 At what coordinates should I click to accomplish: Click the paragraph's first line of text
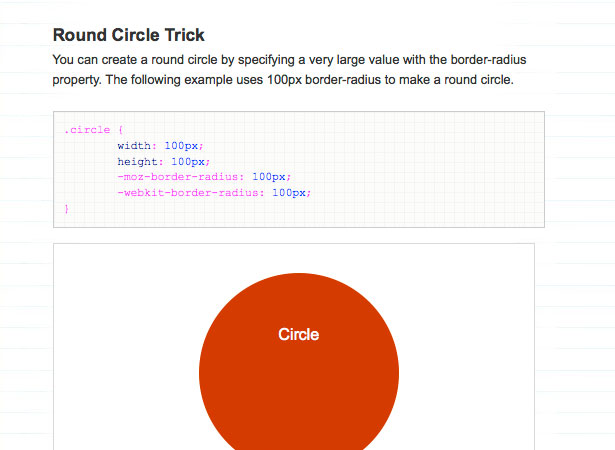[x=289, y=60]
